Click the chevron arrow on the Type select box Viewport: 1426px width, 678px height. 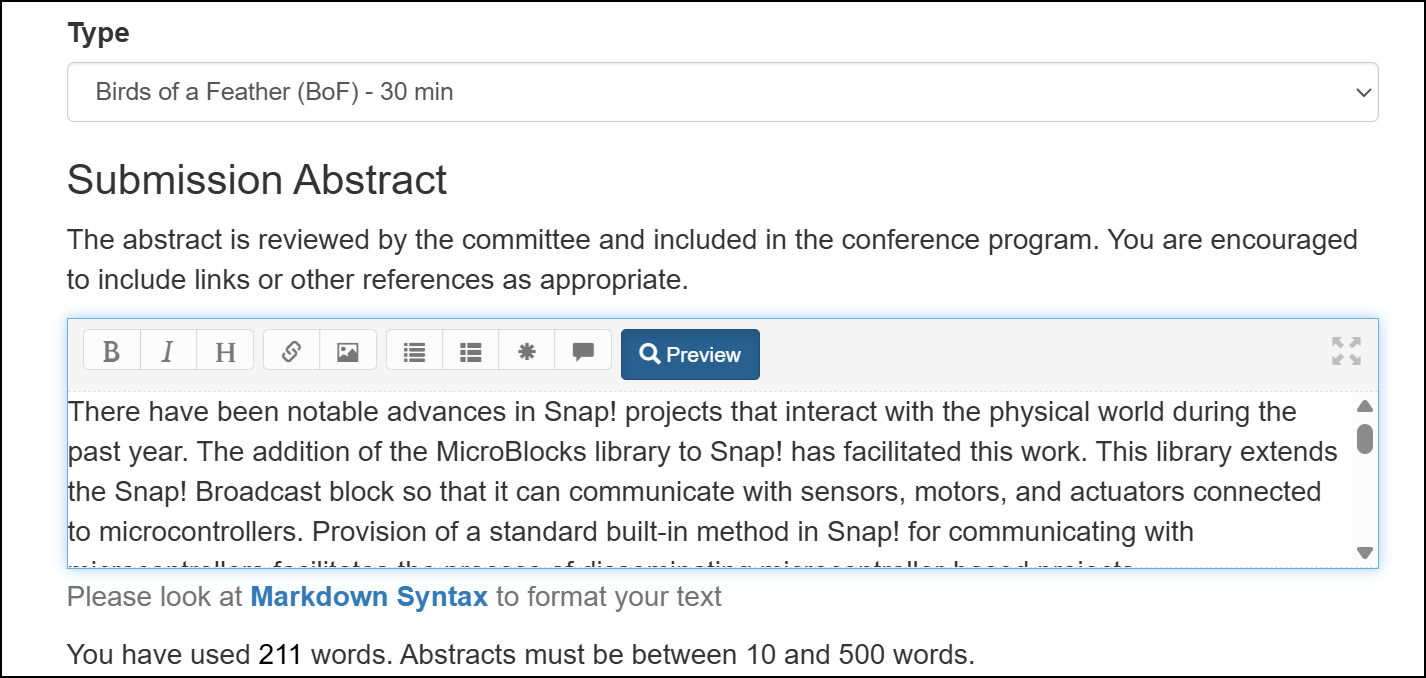pyautogui.click(x=1362, y=93)
